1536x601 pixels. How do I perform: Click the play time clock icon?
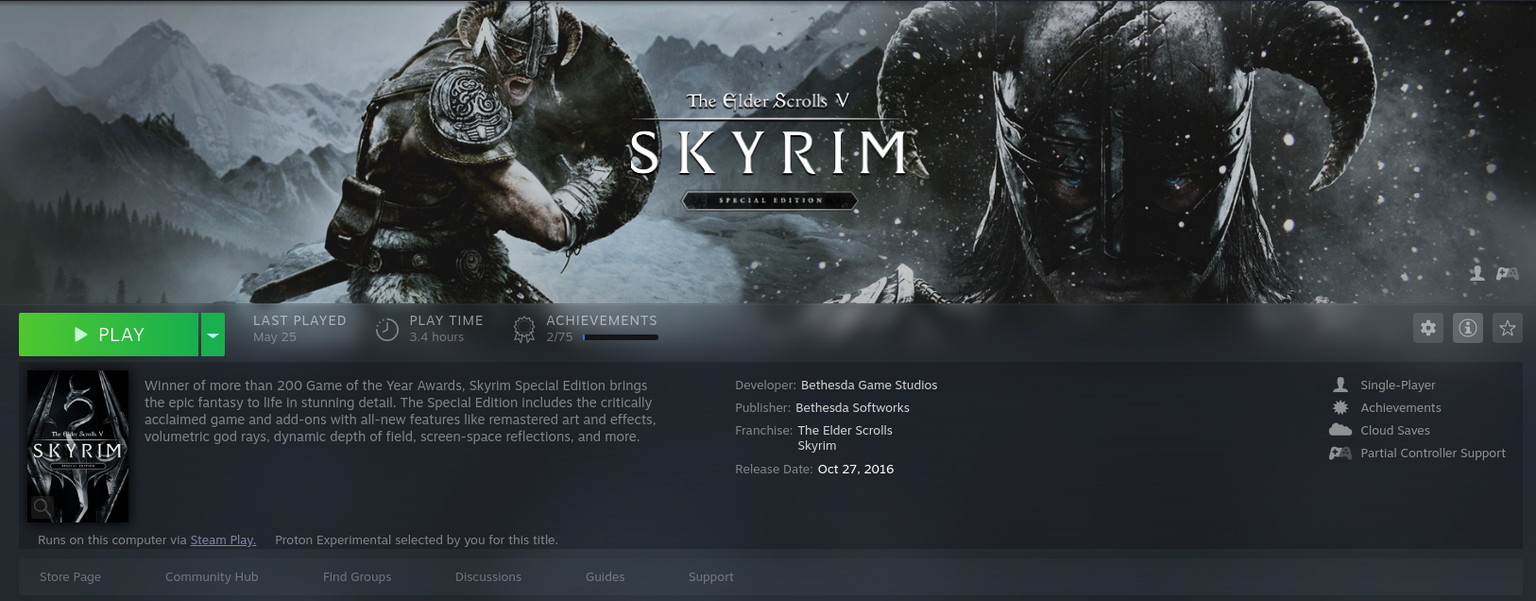pyautogui.click(x=387, y=328)
